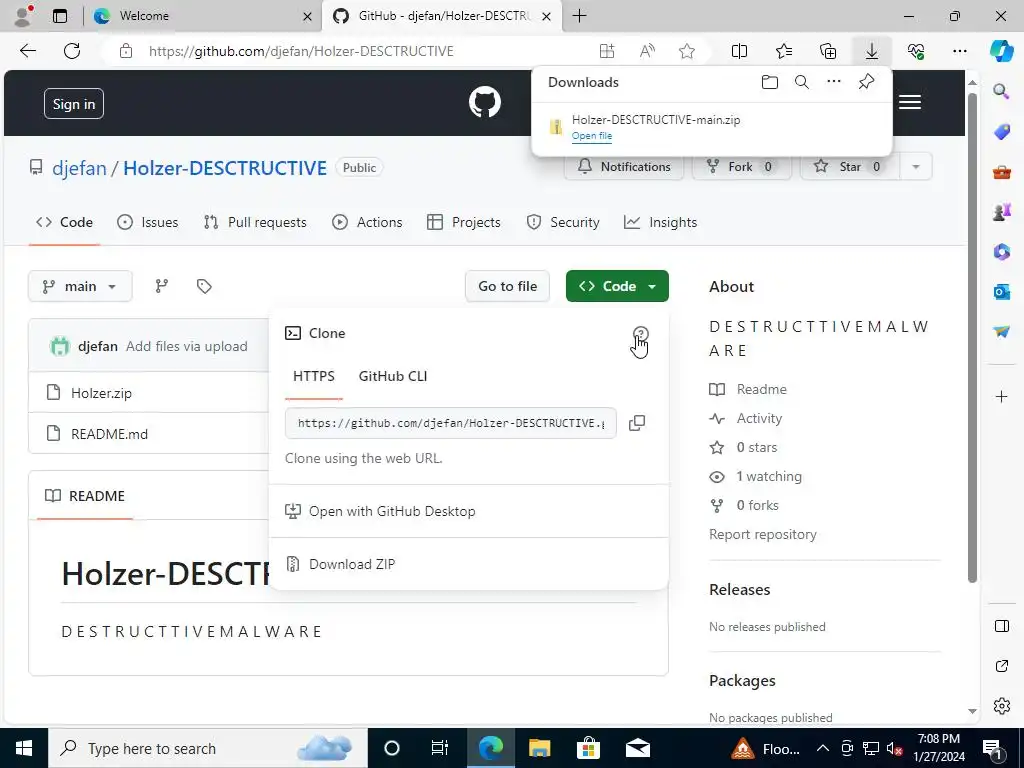This screenshot has height=768, width=1024.
Task: Click the Report repository link
Action: coord(763,534)
